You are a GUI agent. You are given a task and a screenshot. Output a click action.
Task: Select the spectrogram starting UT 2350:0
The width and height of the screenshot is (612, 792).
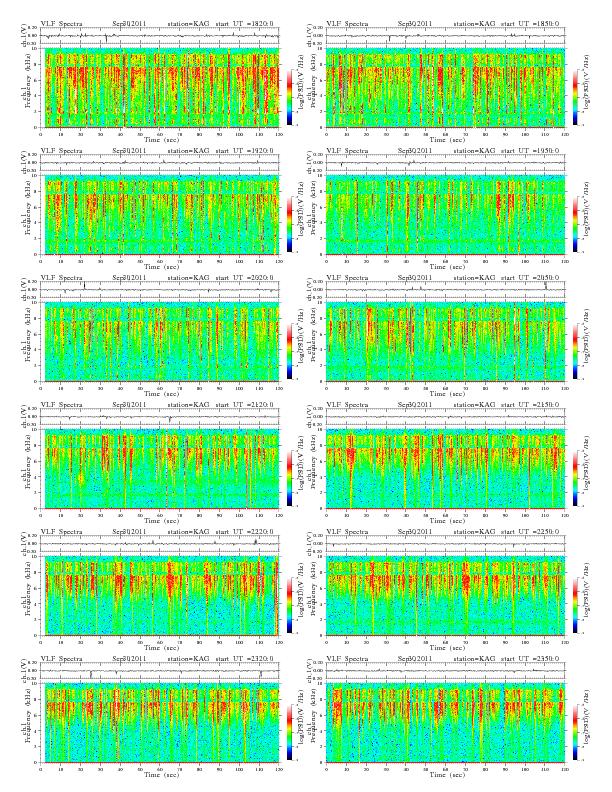coord(446,723)
